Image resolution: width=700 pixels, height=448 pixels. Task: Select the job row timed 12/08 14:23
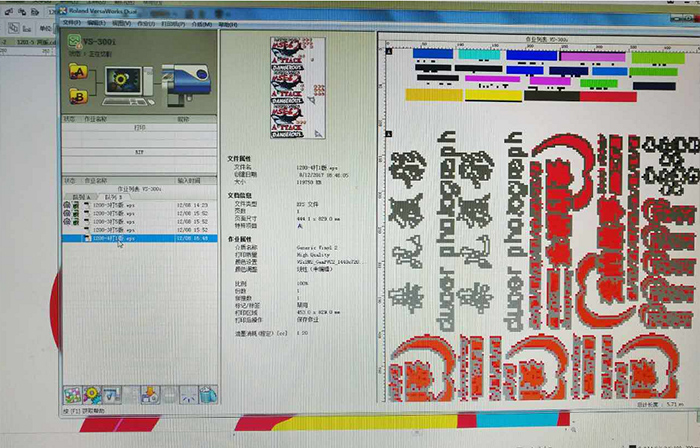tap(139, 205)
